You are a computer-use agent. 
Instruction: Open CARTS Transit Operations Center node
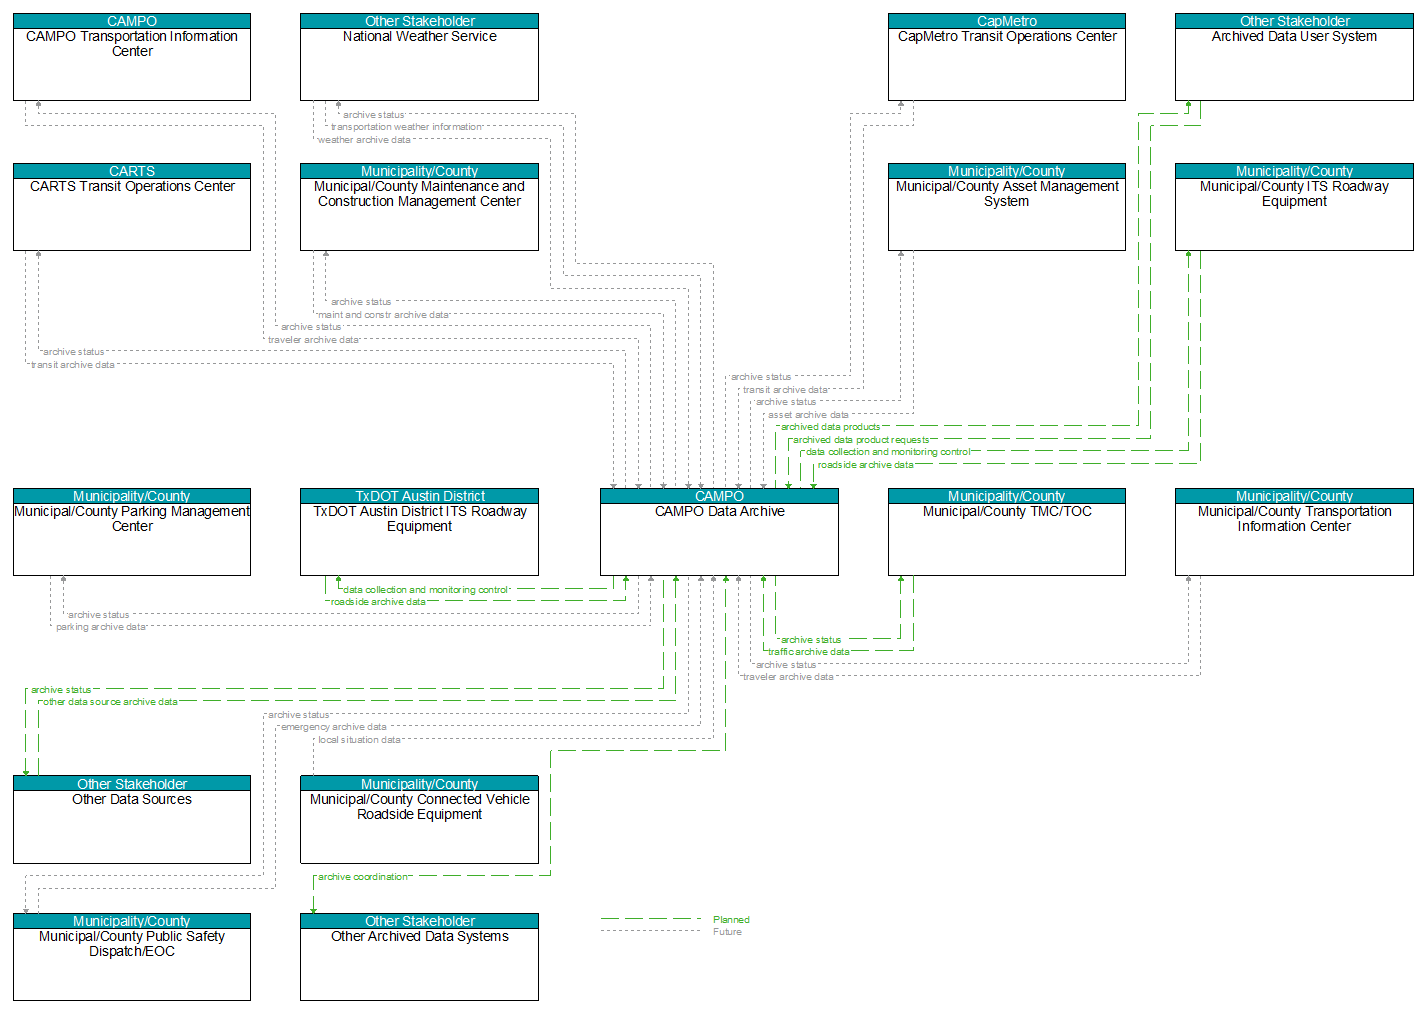point(132,207)
